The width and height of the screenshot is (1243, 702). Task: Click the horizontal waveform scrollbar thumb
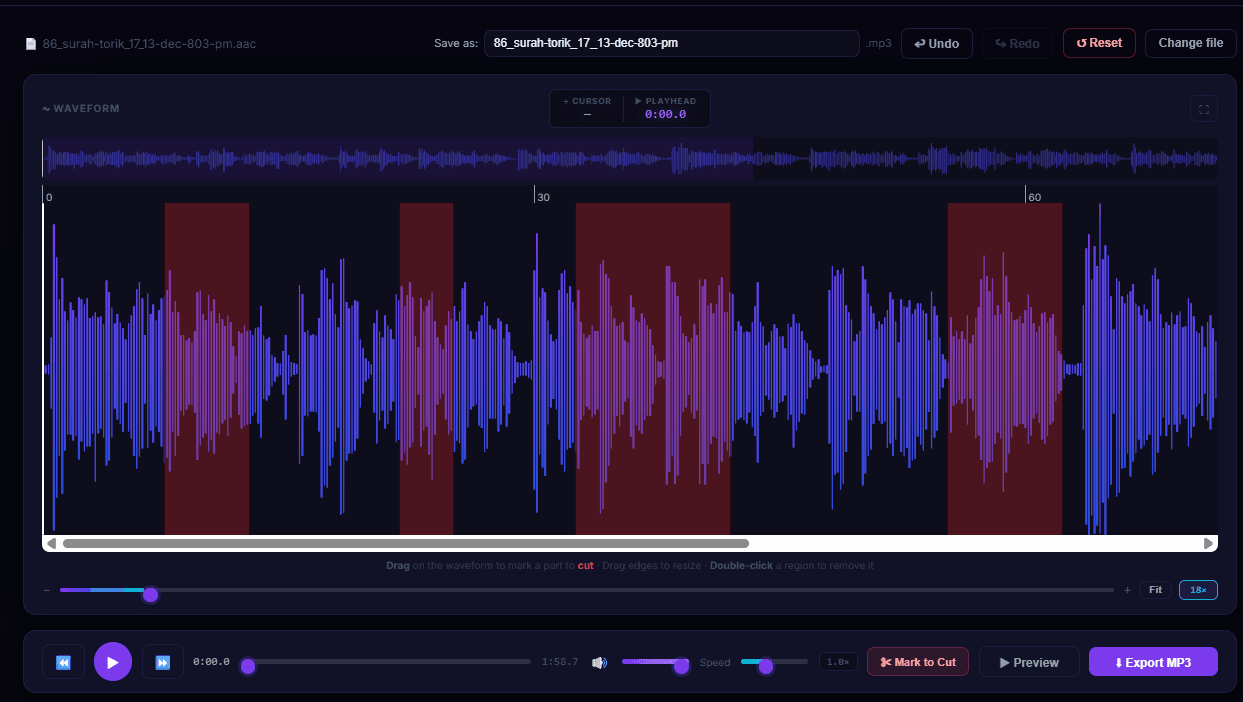[x=406, y=543]
